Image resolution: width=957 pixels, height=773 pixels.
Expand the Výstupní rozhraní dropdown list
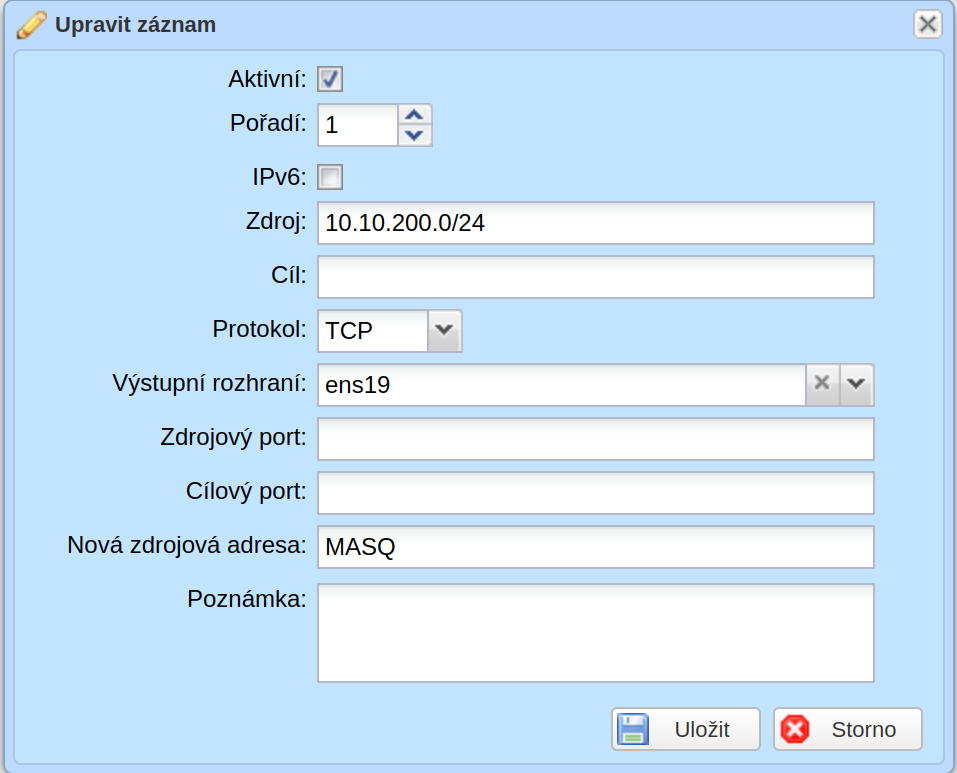pyautogui.click(x=856, y=384)
